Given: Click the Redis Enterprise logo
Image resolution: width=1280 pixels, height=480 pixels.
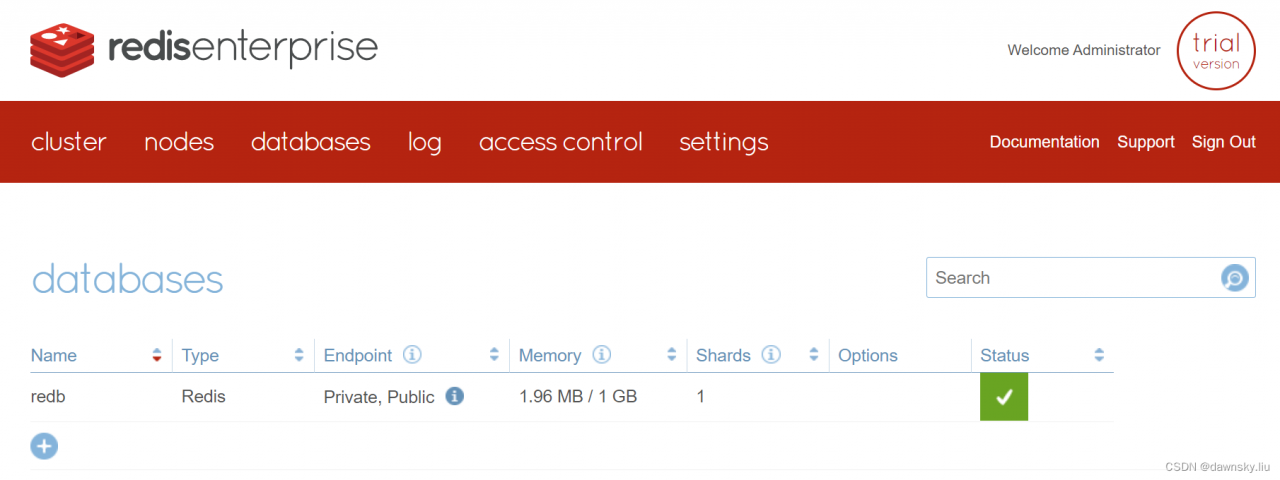Looking at the screenshot, I should [x=204, y=48].
